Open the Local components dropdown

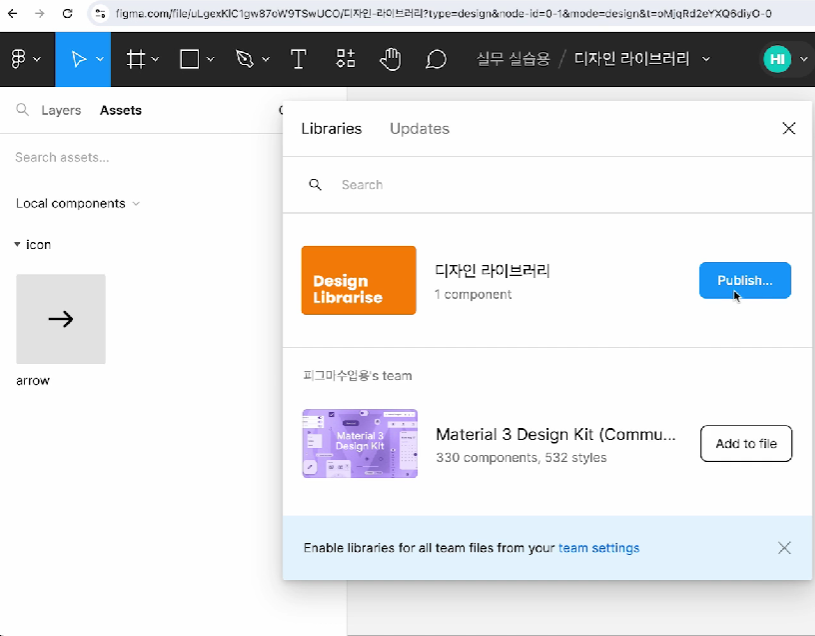(77, 203)
